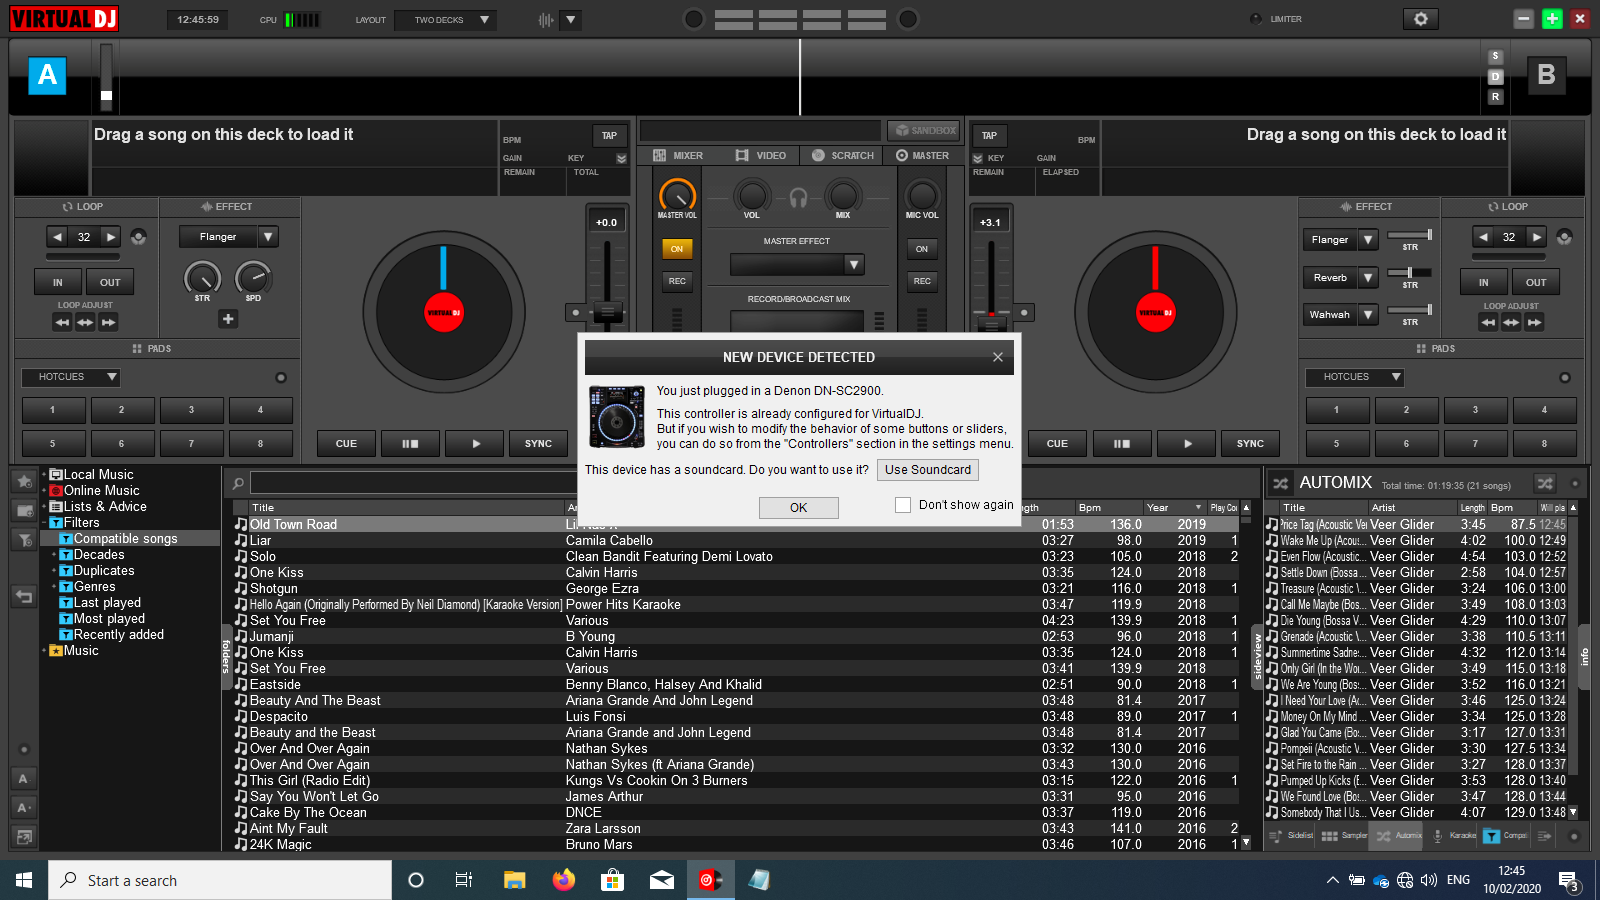Toggle mic REC button
Image resolution: width=1600 pixels, height=900 pixels.
point(922,281)
